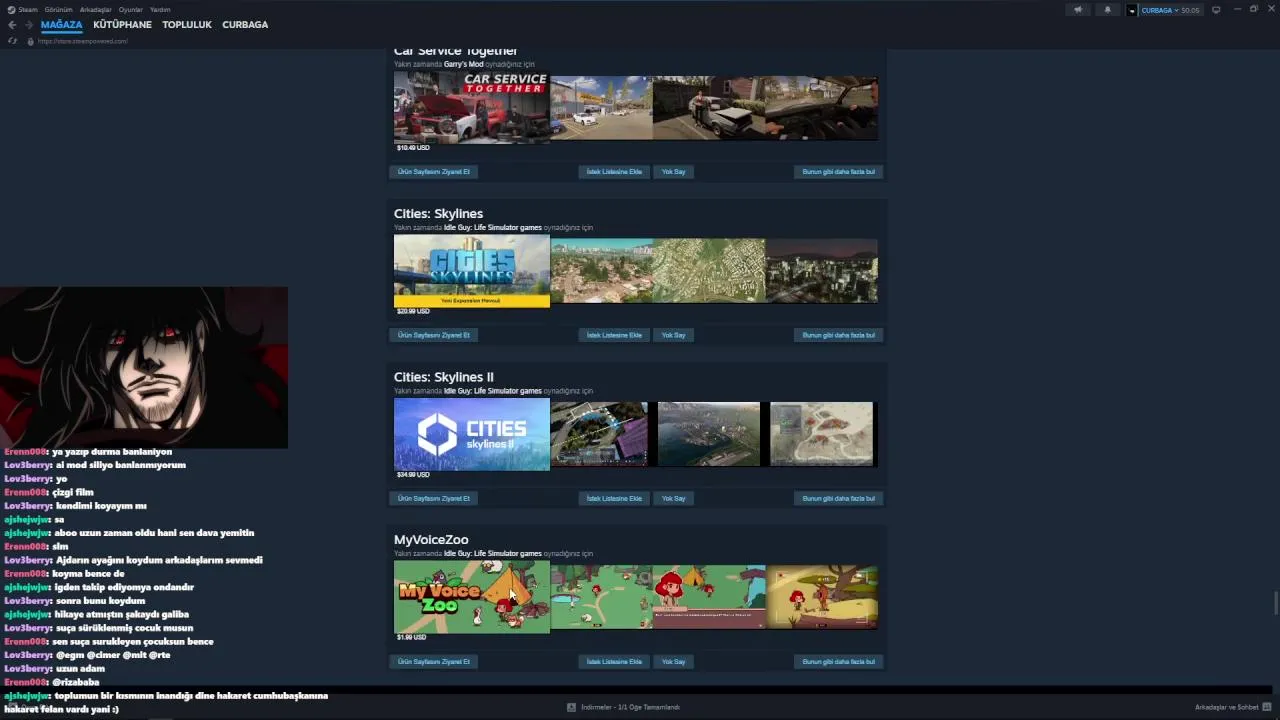Viewport: 1280px width, 720px height.
Task: Click Garry's Mod in the Car Service recommendation line
Action: (464, 64)
